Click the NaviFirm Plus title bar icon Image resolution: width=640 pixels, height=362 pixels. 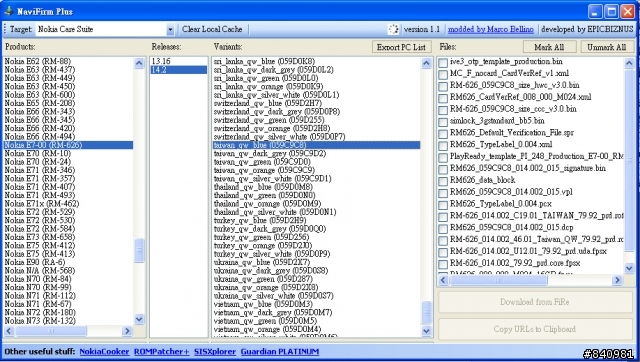tap(9, 11)
